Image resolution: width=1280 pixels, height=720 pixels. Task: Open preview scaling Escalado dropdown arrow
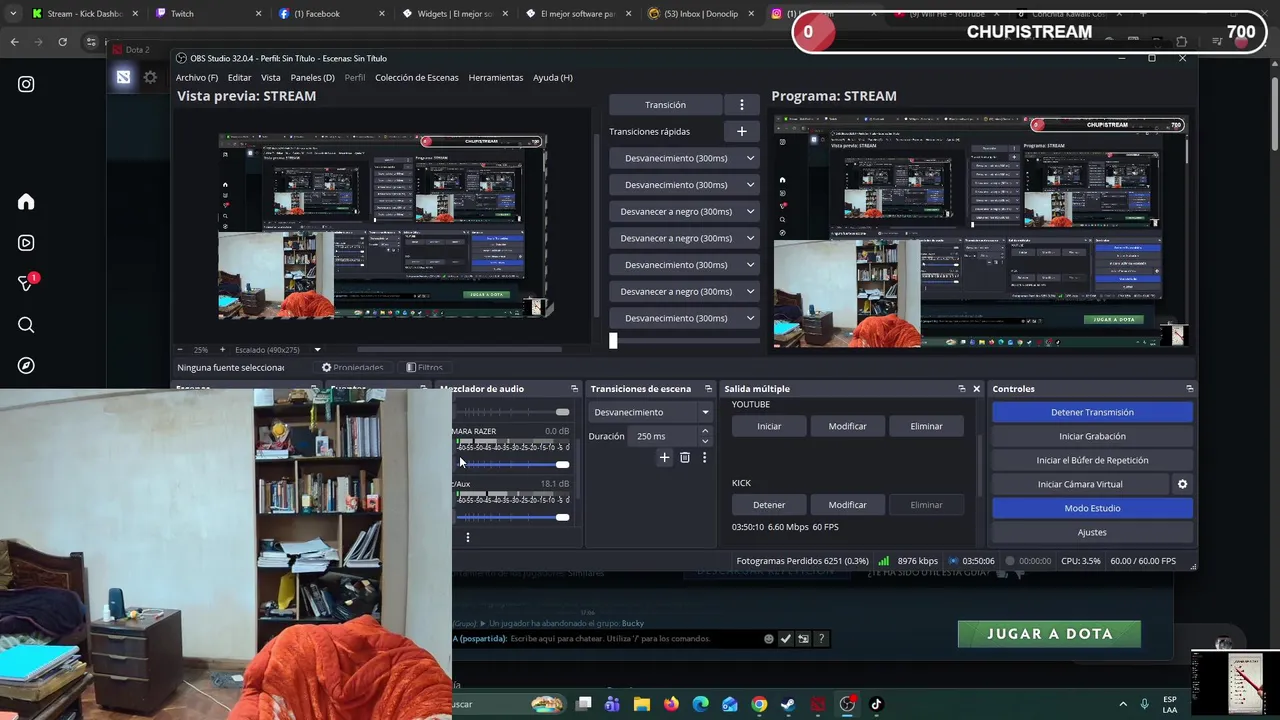(x=317, y=350)
